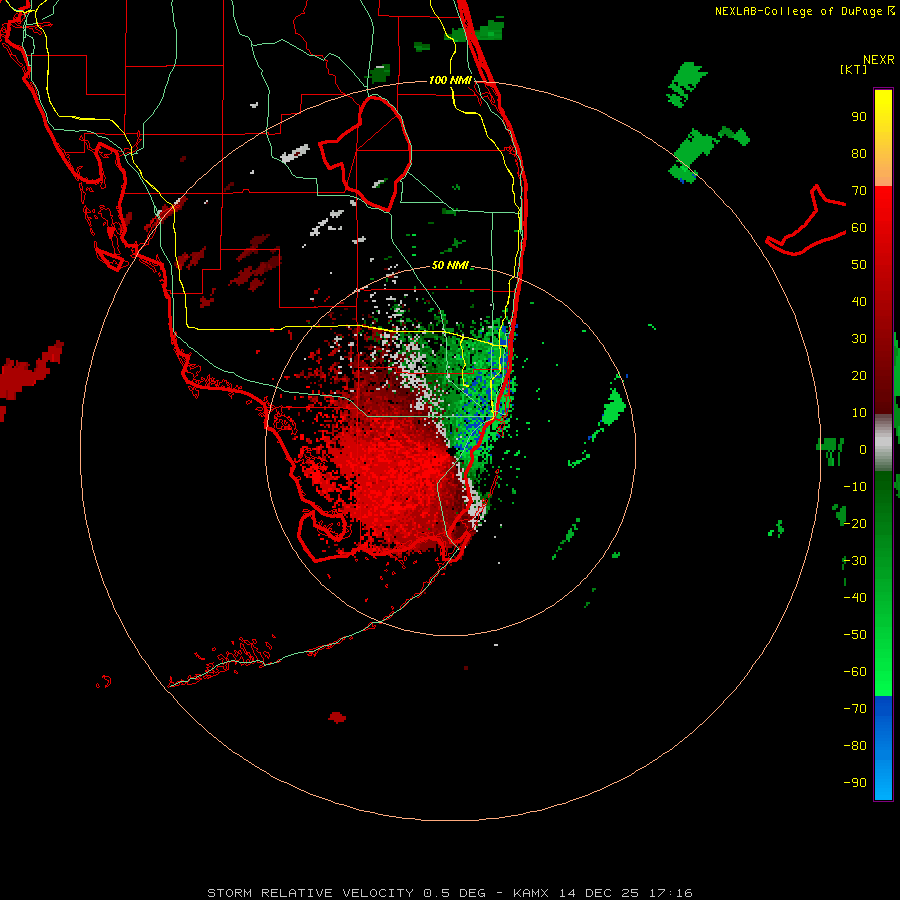Viewport: 900px width, 900px height.
Task: Click the Storm Relative Velocity product title
Action: pos(310,893)
